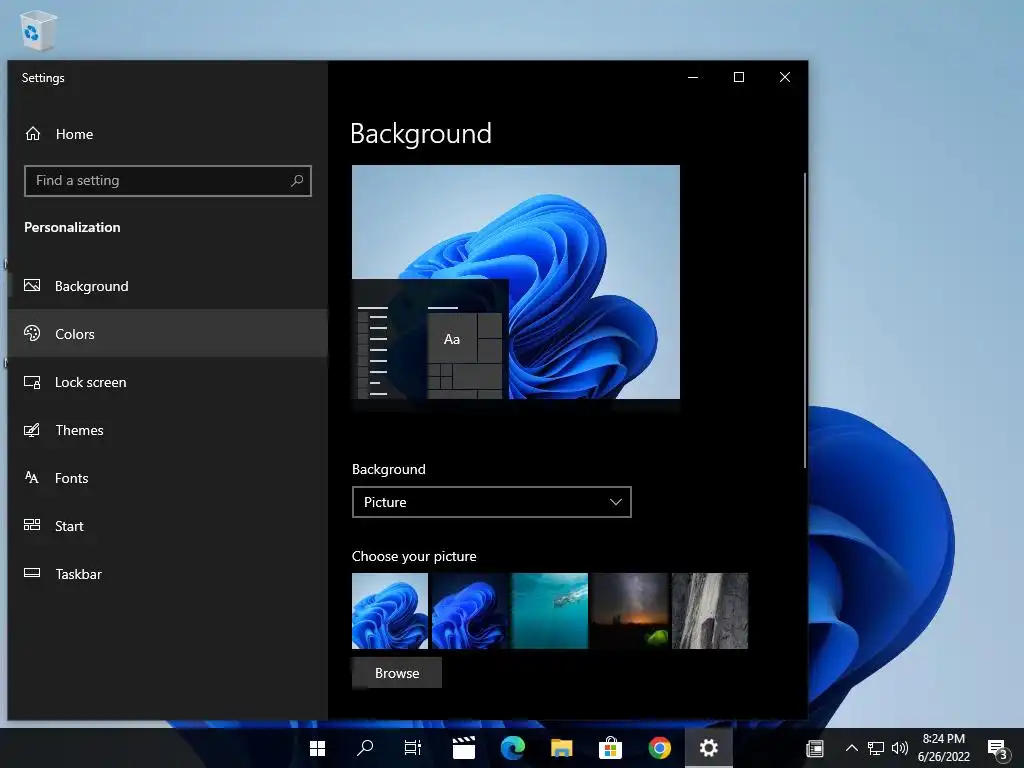1024x768 pixels.
Task: Select Fonts in Personalization menu
Action: [x=167, y=477]
